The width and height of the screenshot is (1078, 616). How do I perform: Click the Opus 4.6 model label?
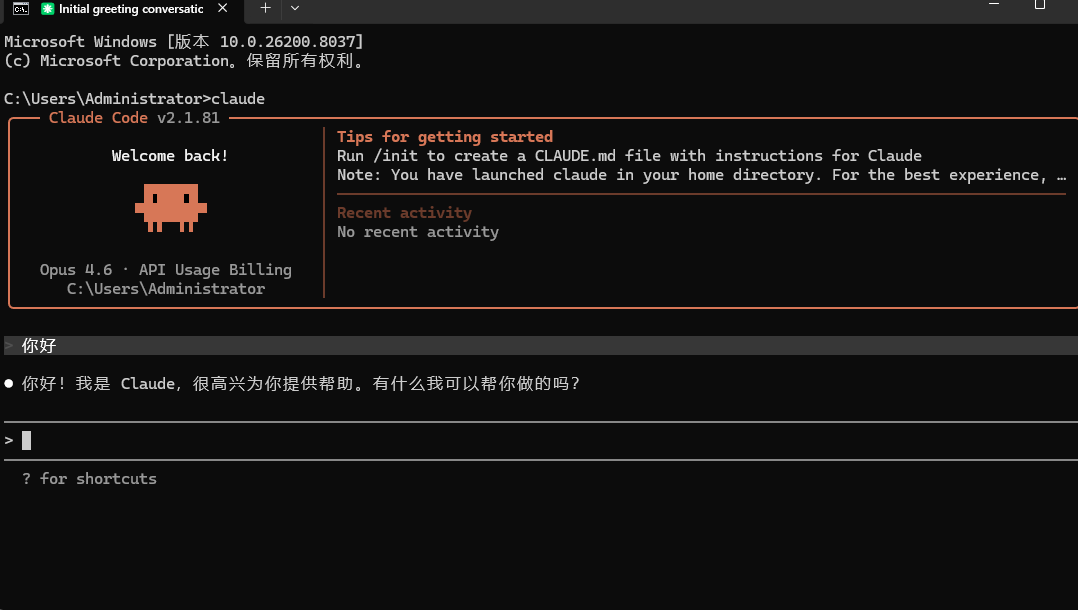click(76, 270)
